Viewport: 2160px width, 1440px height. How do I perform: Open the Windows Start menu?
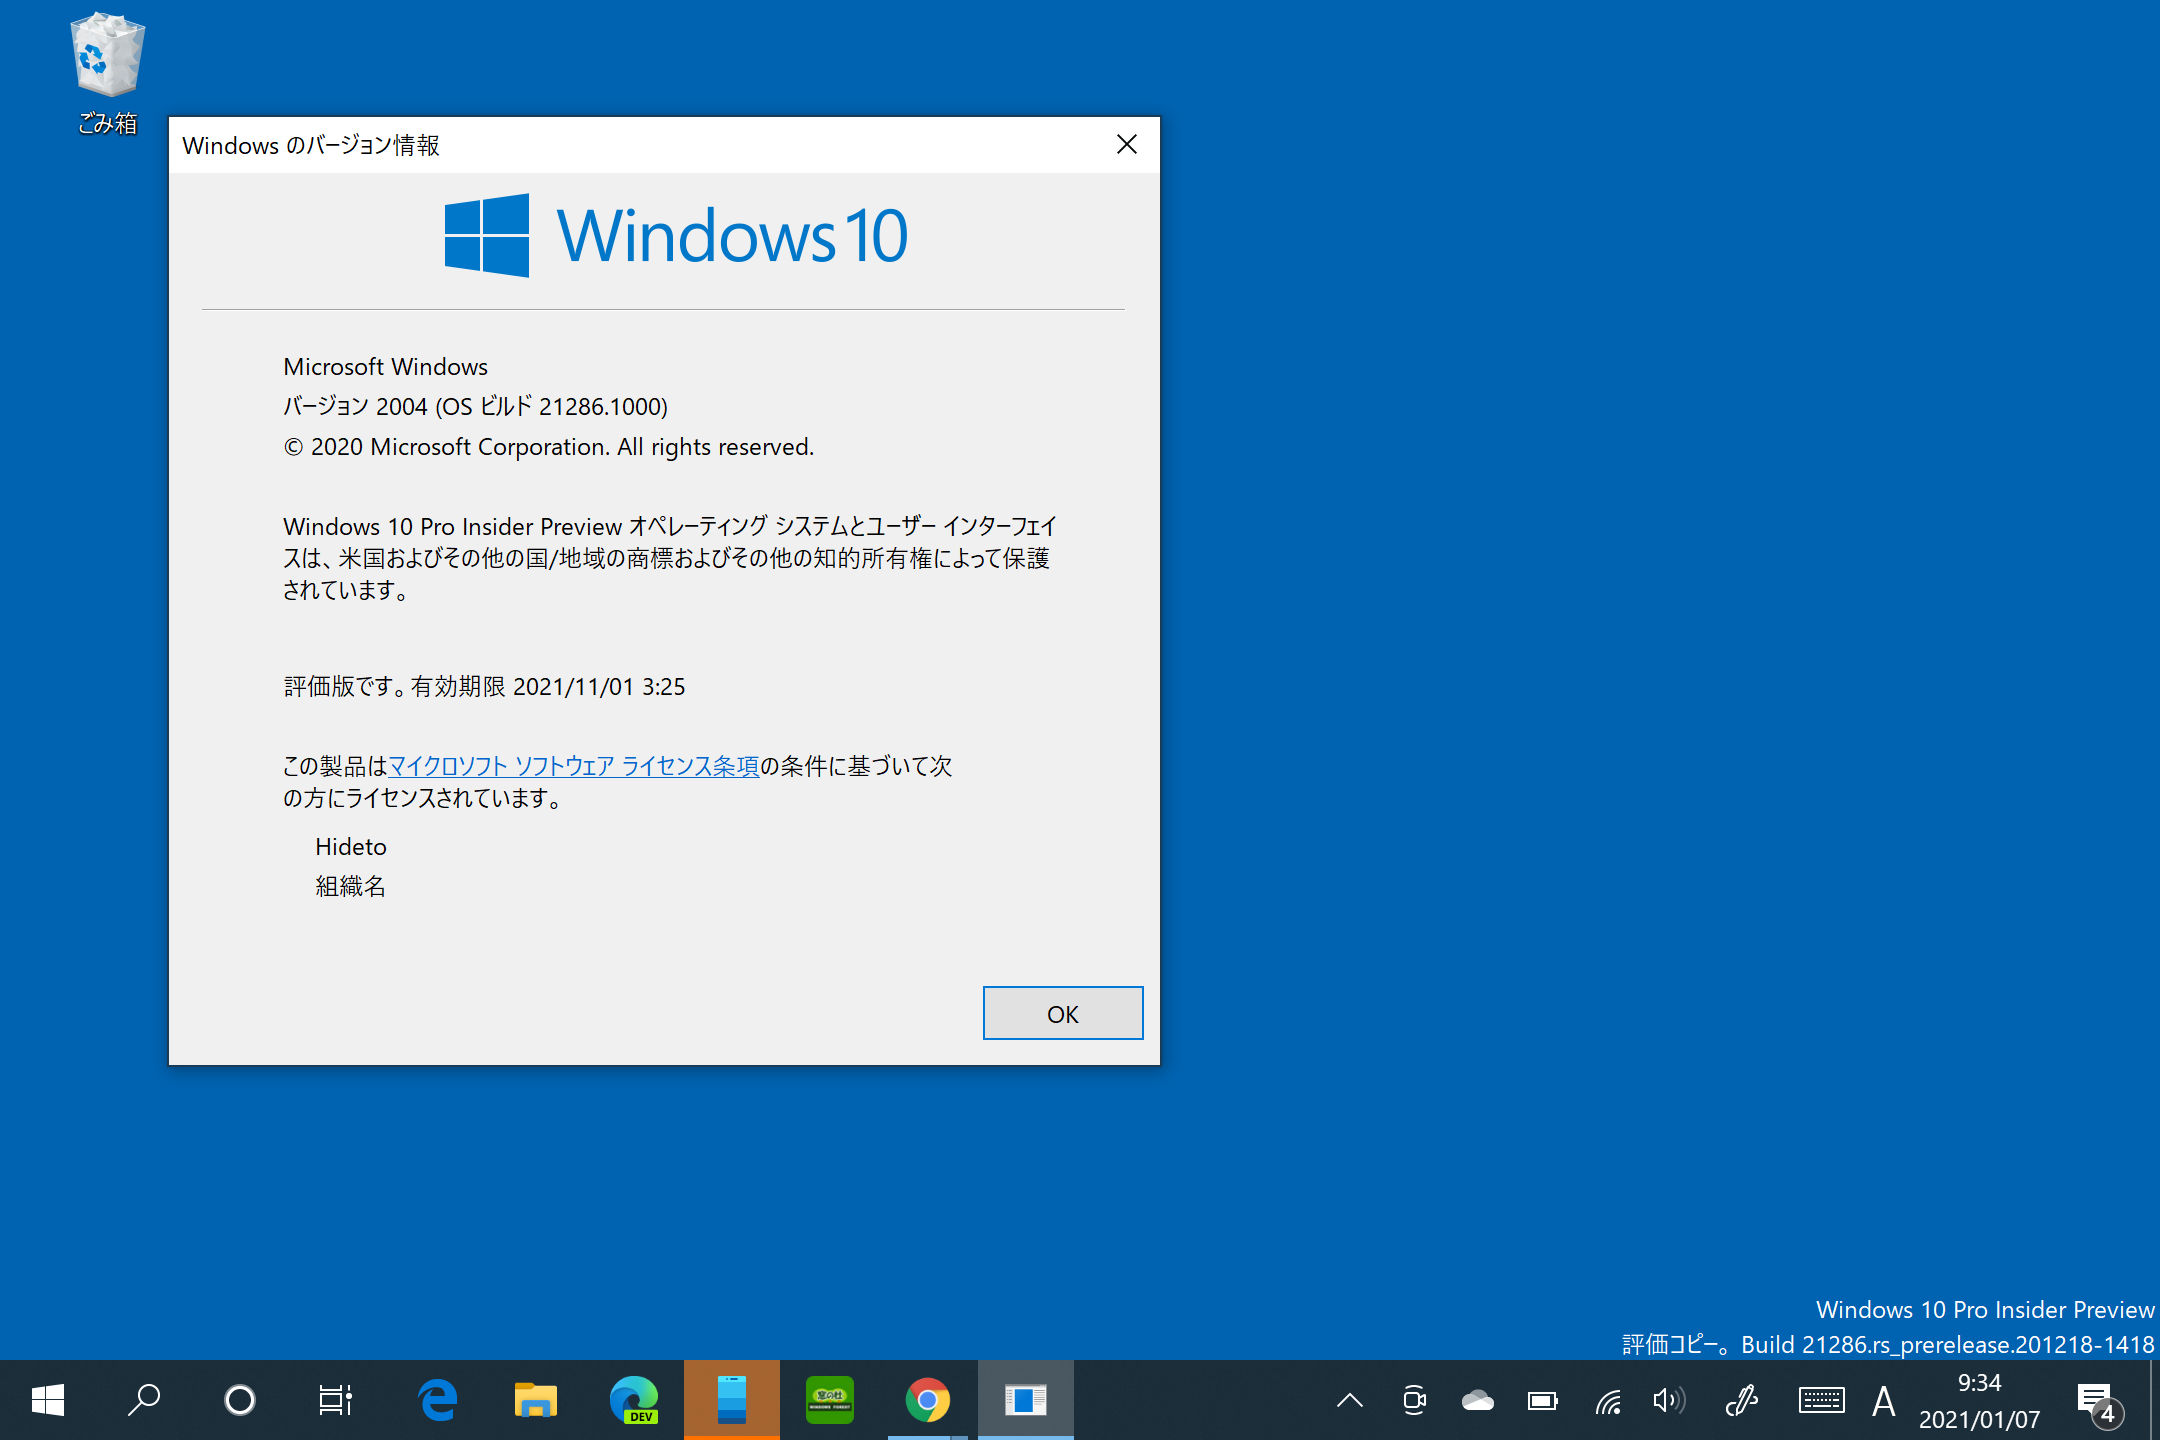coord(47,1400)
